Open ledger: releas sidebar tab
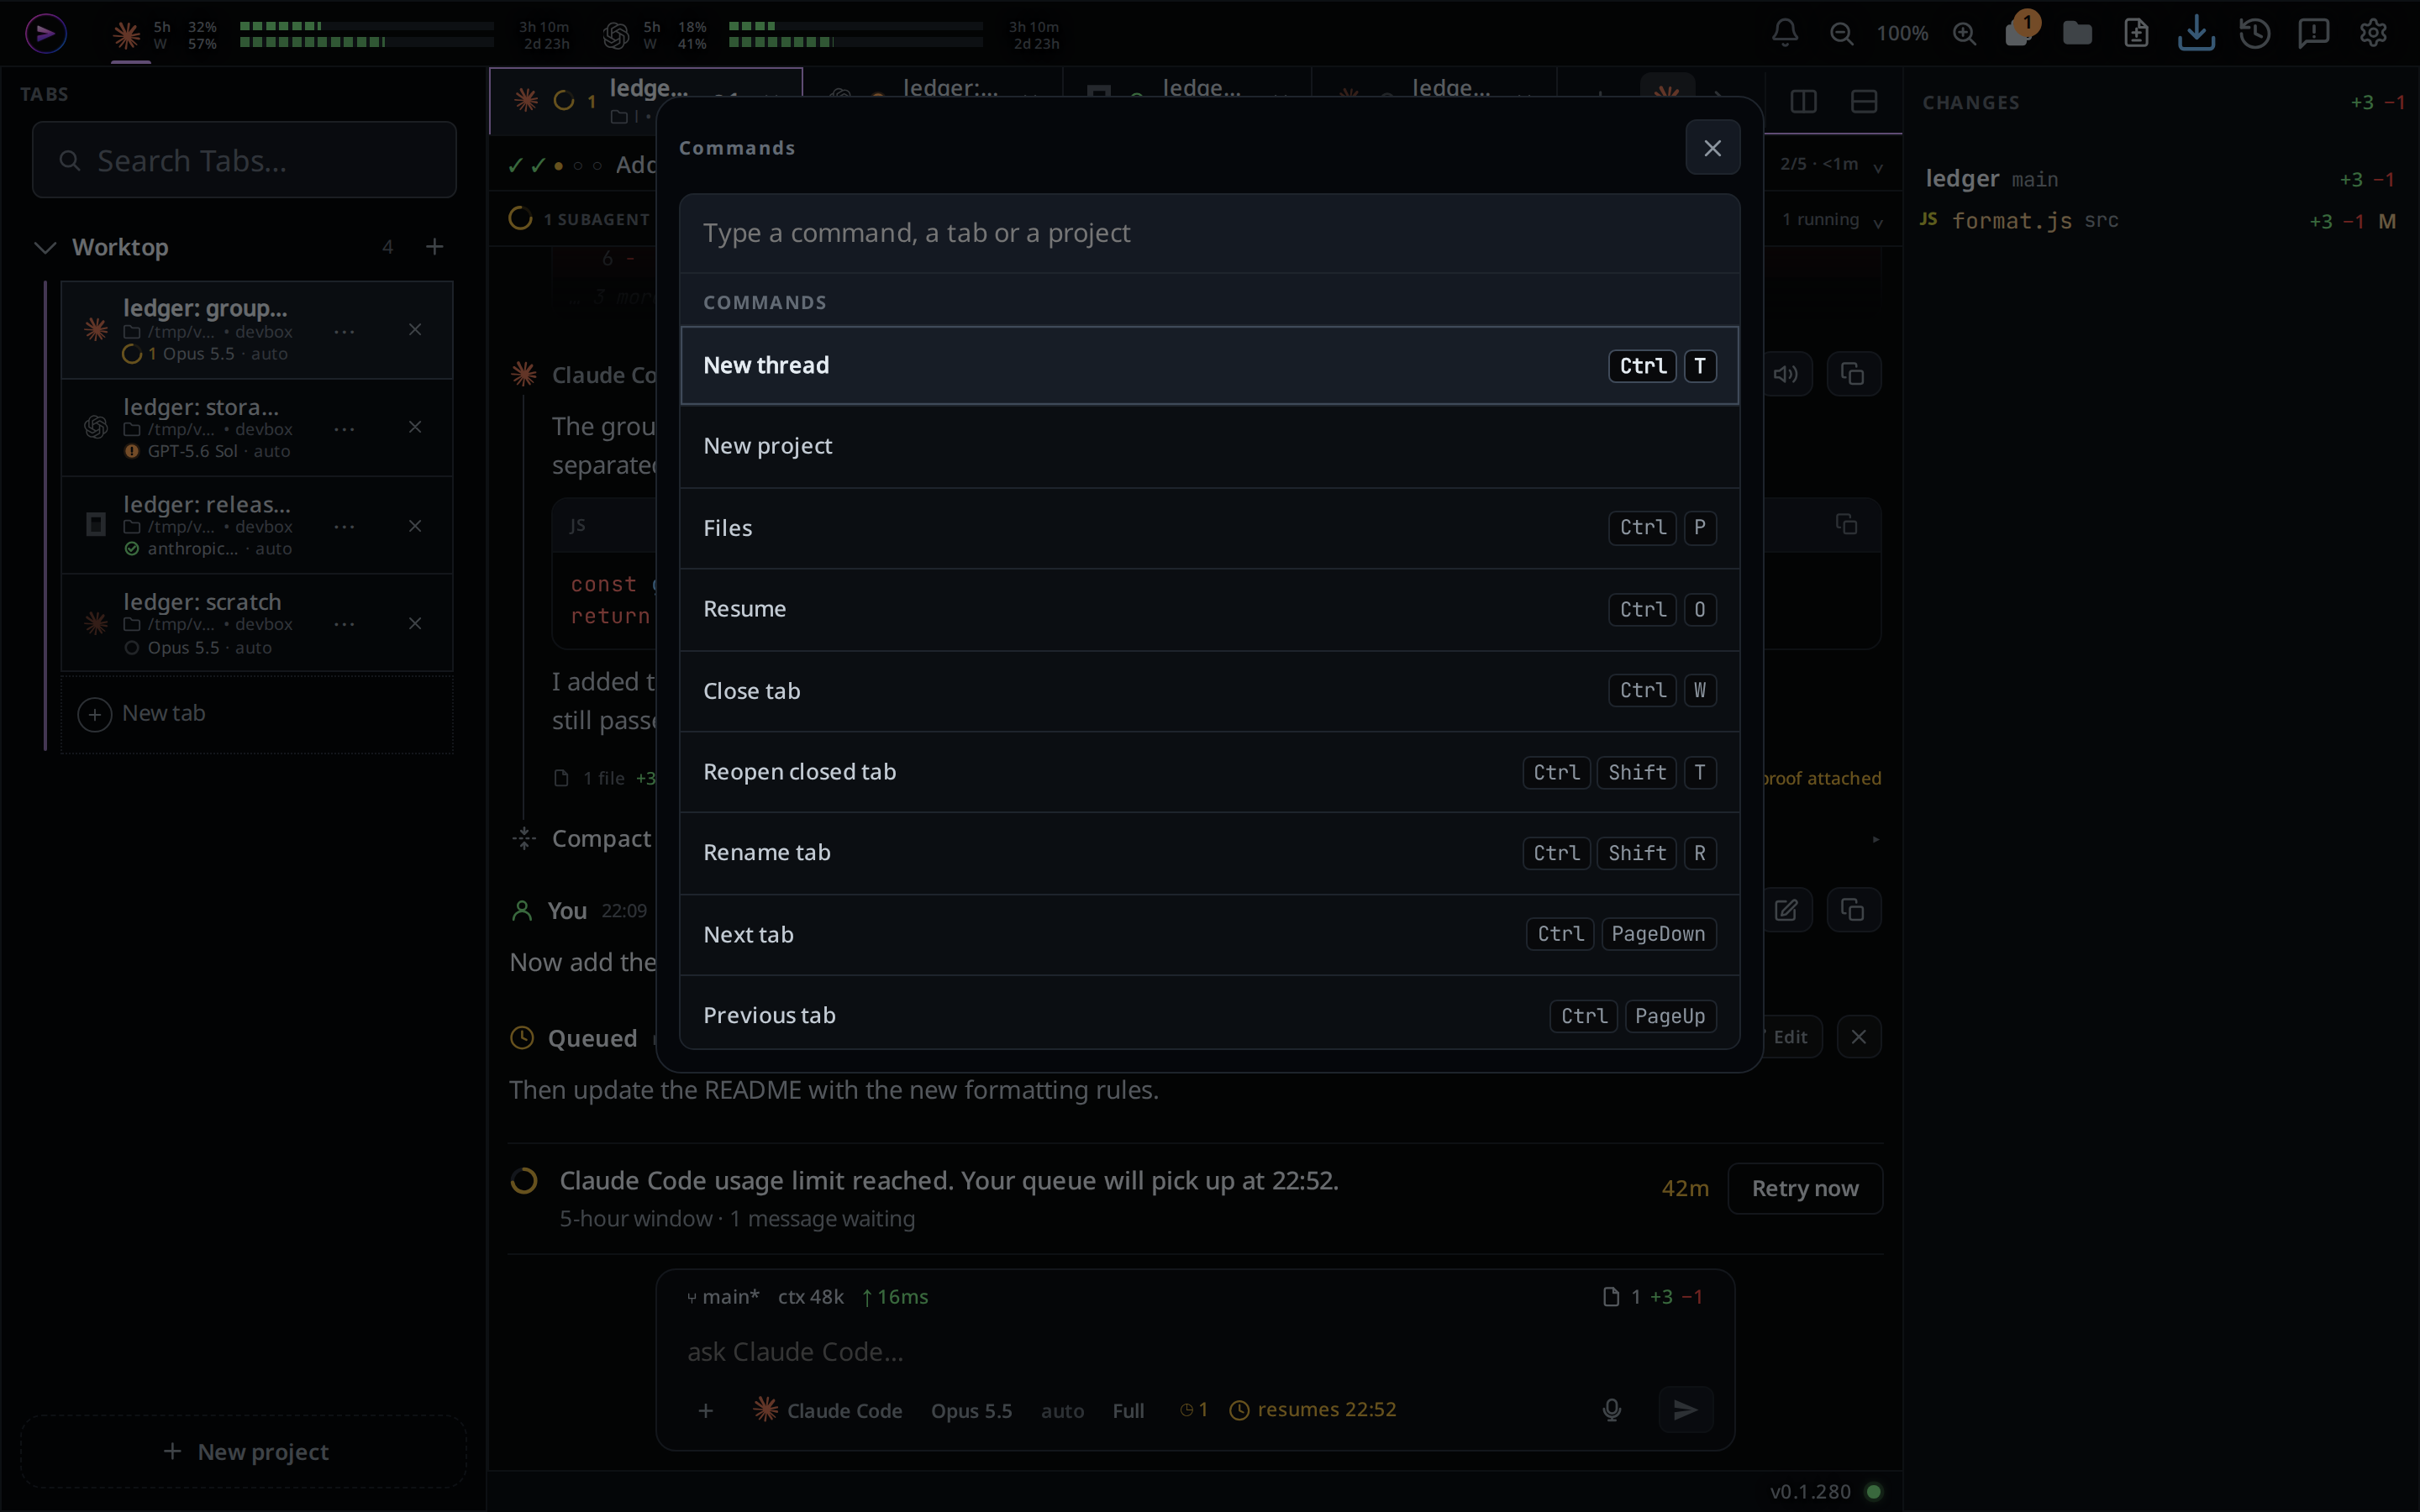The image size is (2420, 1512). pyautogui.click(x=256, y=526)
